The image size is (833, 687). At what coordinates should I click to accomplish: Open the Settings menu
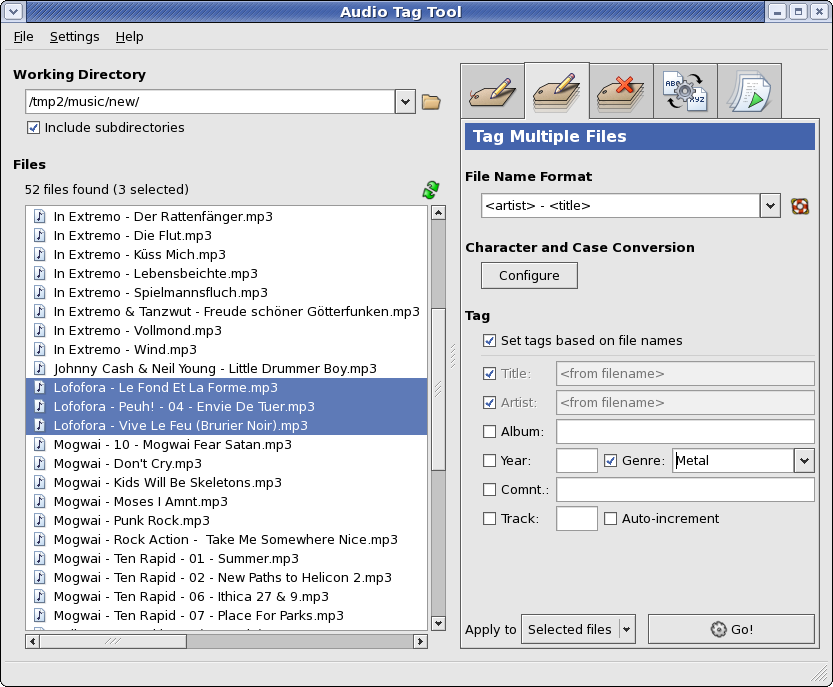pos(74,37)
